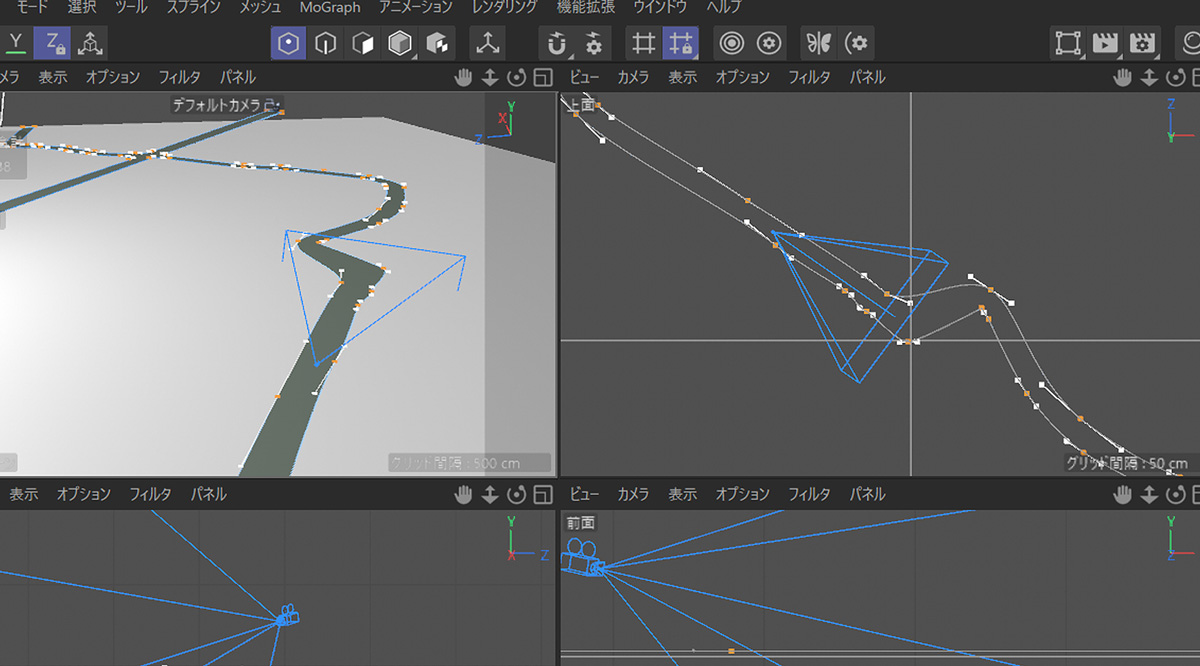Open オプション menu in bottom-left viewport

coord(83,494)
